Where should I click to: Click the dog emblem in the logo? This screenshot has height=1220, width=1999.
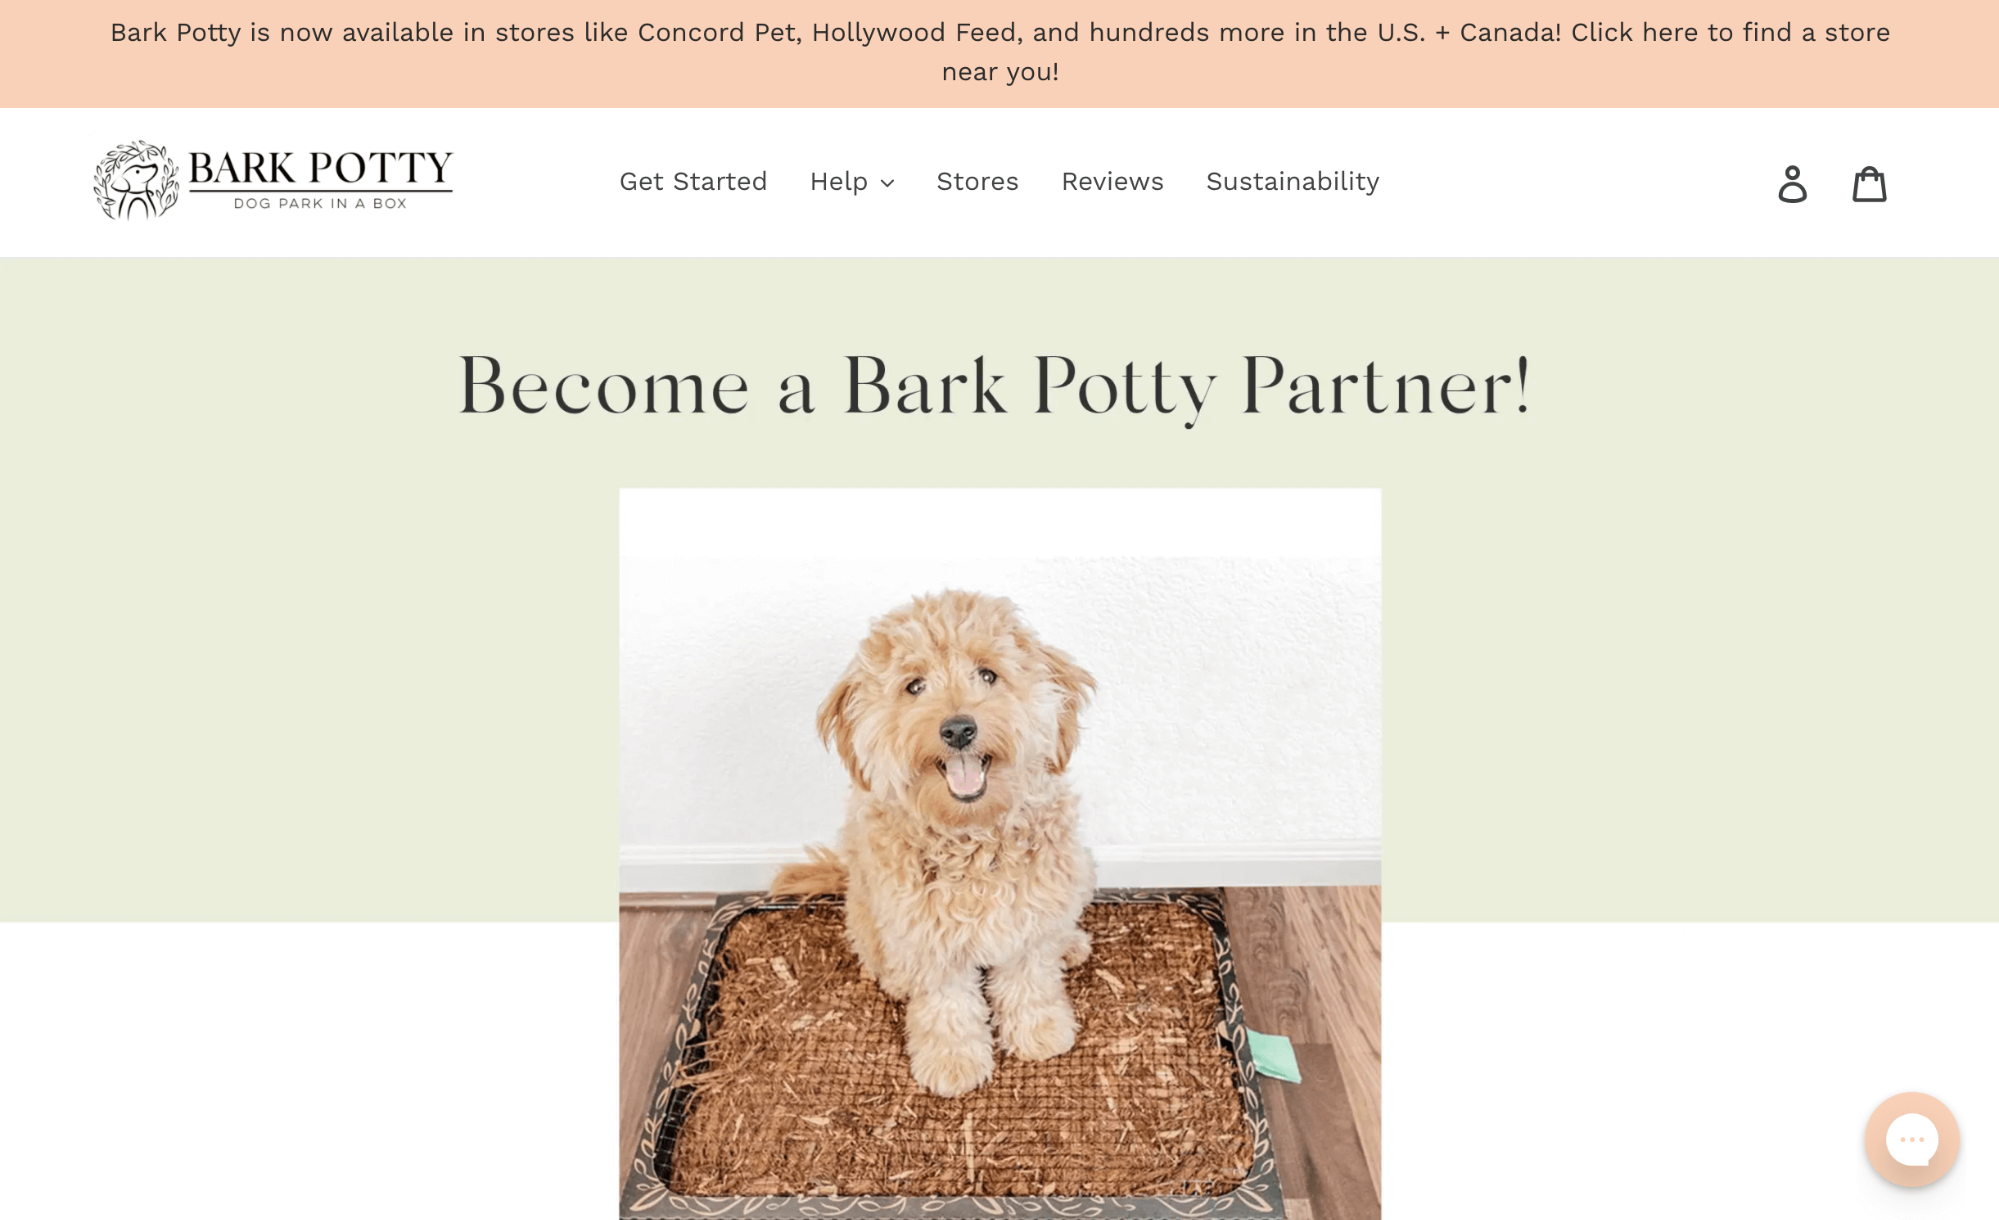[x=137, y=180]
